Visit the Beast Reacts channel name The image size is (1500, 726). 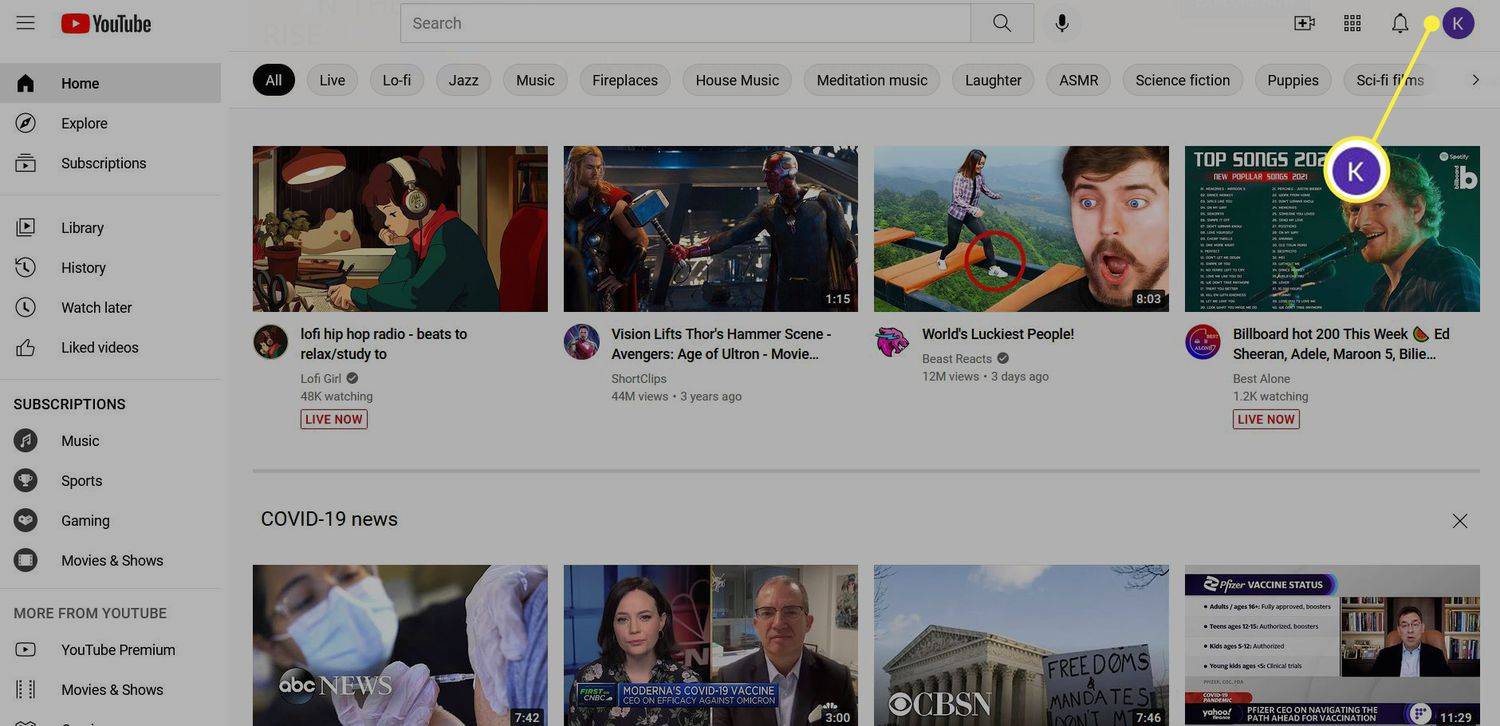pos(957,359)
